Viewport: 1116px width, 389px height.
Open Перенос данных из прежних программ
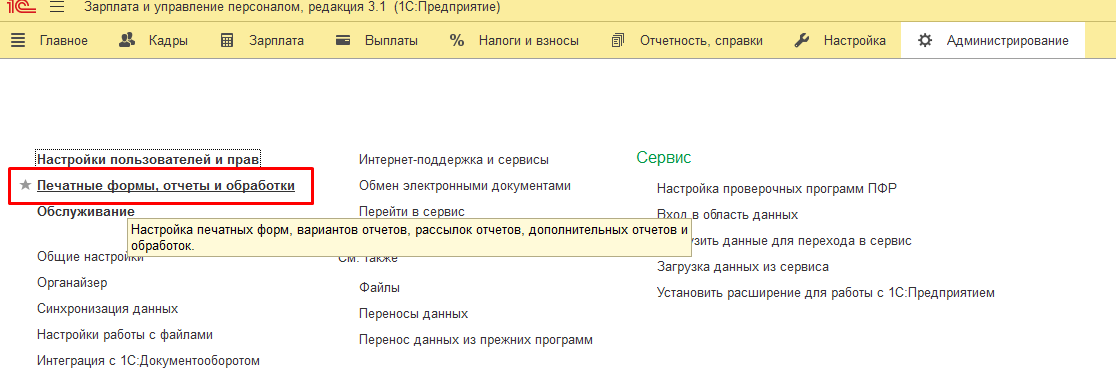(475, 340)
